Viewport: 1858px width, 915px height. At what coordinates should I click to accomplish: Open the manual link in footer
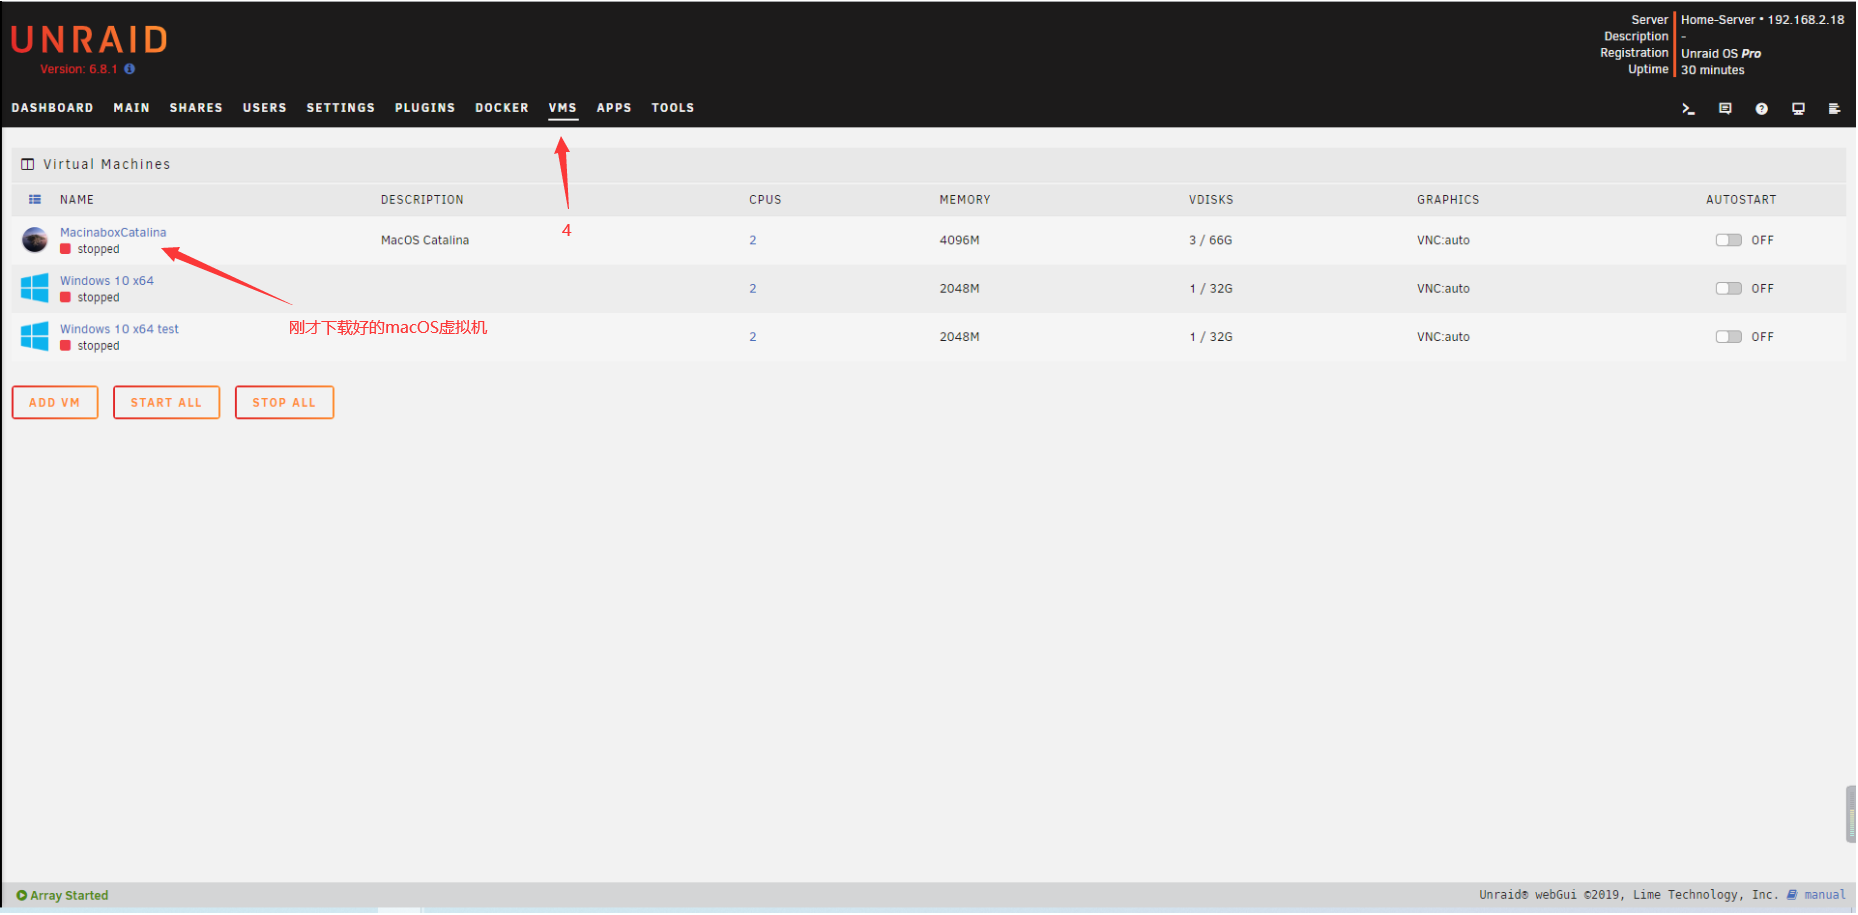[1824, 895]
